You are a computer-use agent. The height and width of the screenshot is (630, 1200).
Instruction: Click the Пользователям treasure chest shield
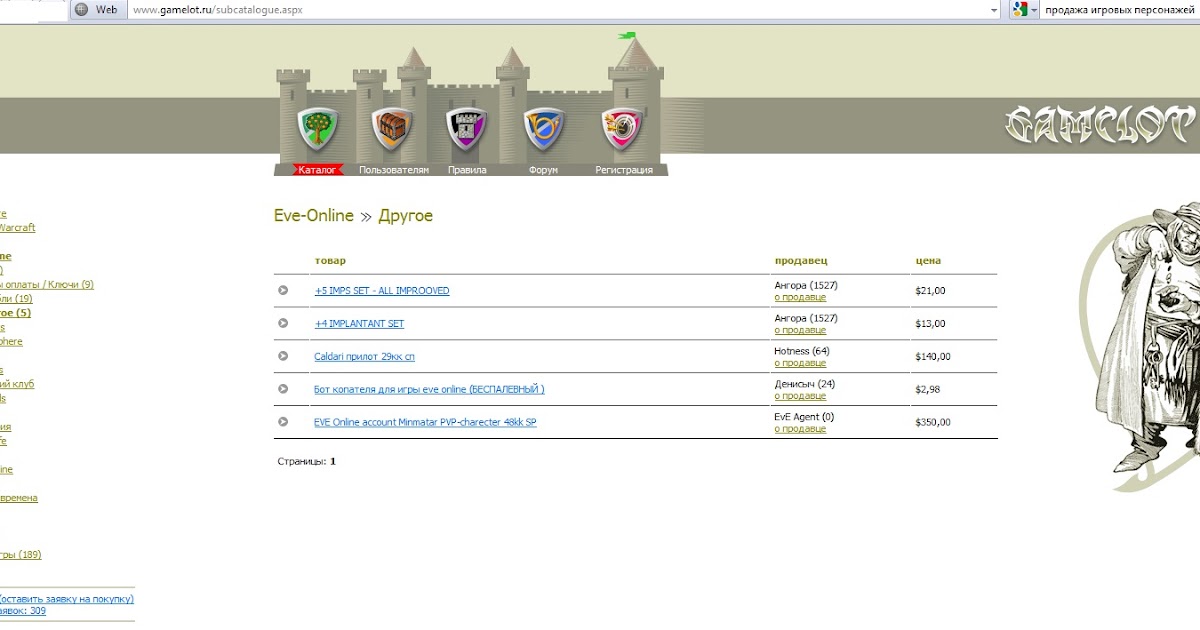click(392, 128)
